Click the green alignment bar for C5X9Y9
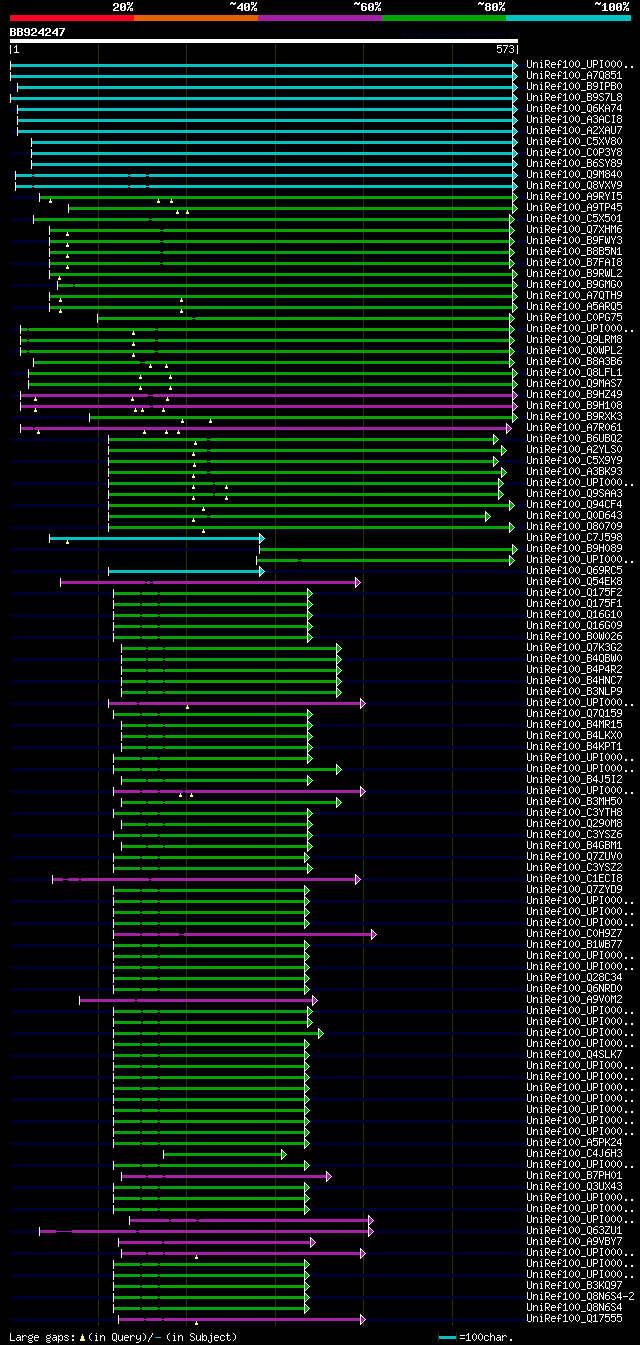The height and width of the screenshot is (1345, 640). (x=303, y=460)
